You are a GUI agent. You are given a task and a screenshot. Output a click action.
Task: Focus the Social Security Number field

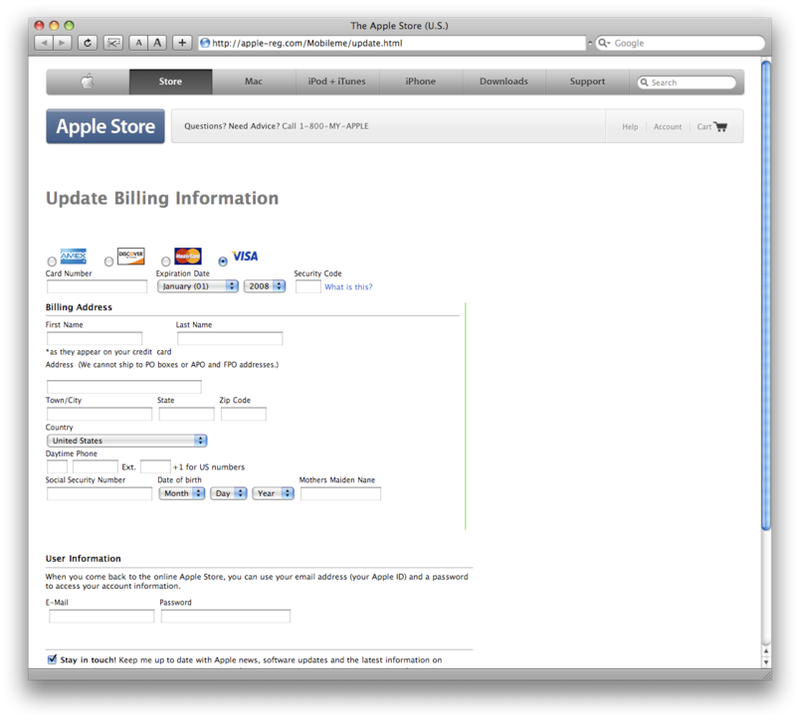(99, 493)
